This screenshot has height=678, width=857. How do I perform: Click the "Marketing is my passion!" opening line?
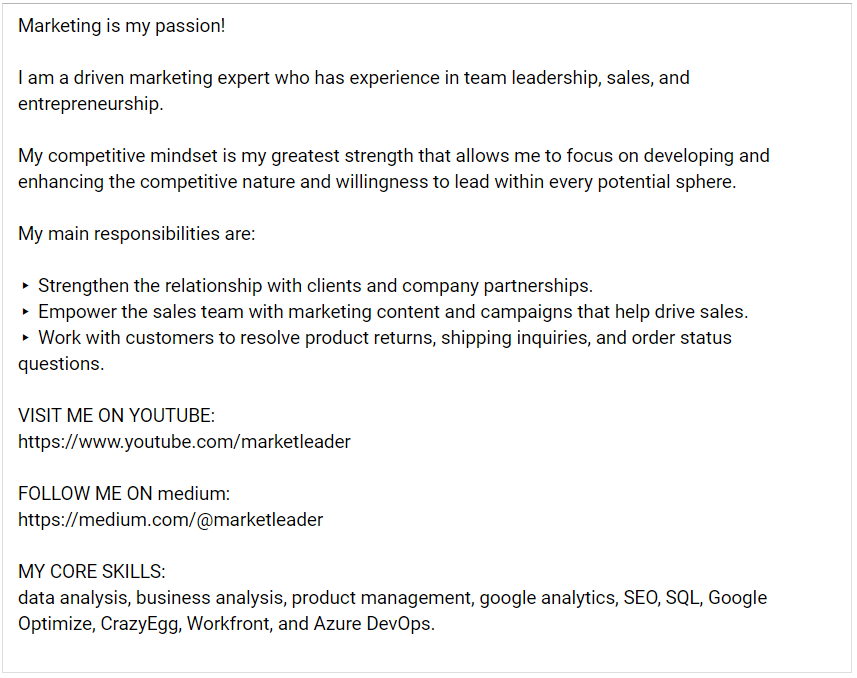click(x=122, y=26)
